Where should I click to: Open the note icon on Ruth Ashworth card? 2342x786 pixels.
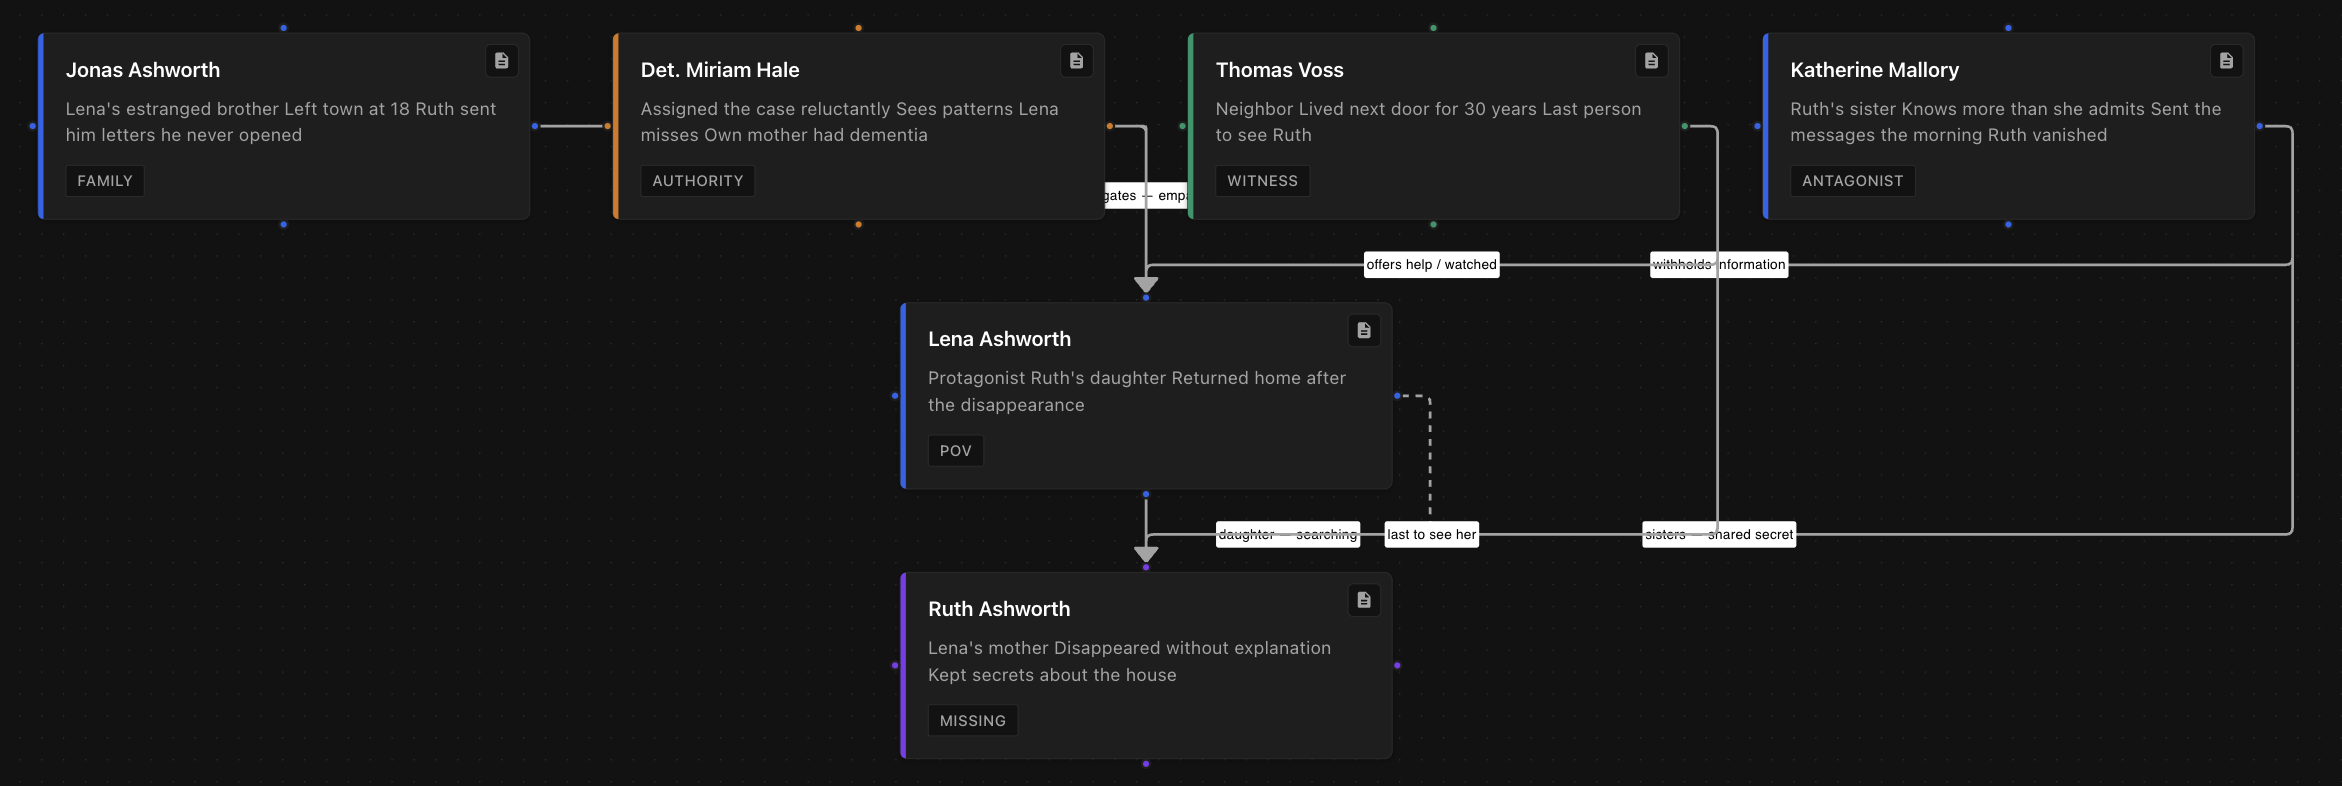1364,600
